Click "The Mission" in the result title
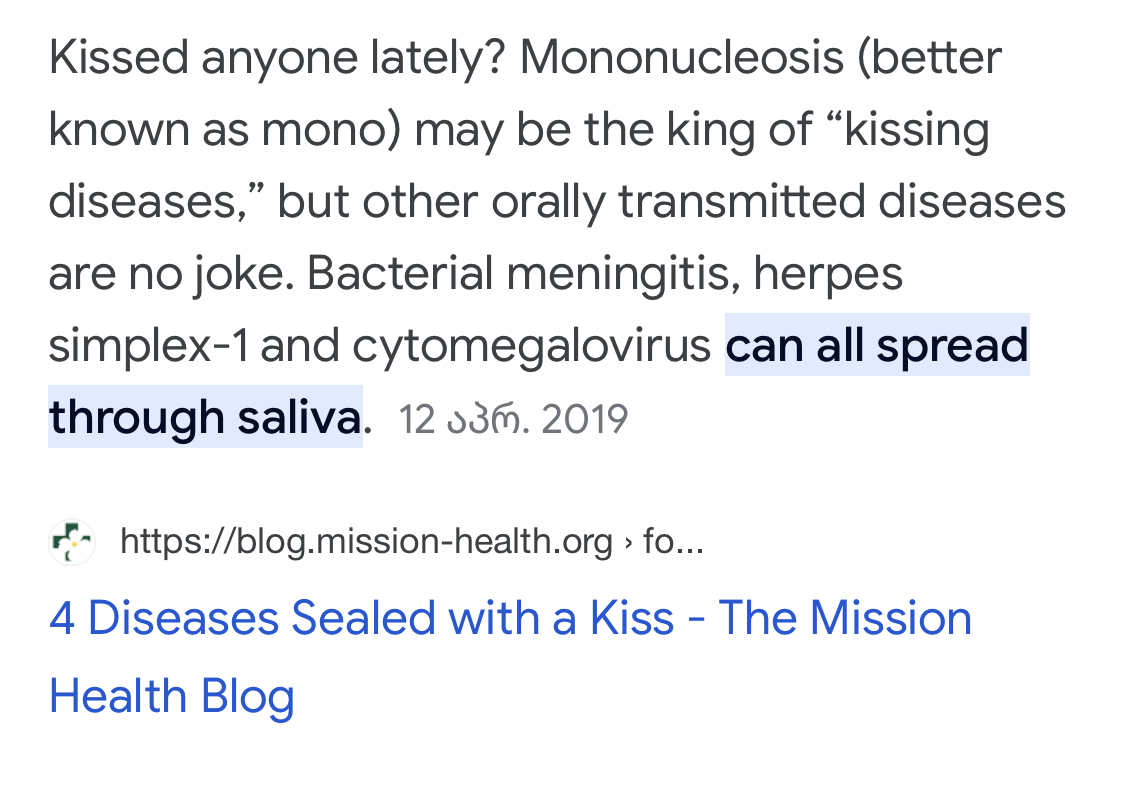1125x791 pixels. [845, 618]
